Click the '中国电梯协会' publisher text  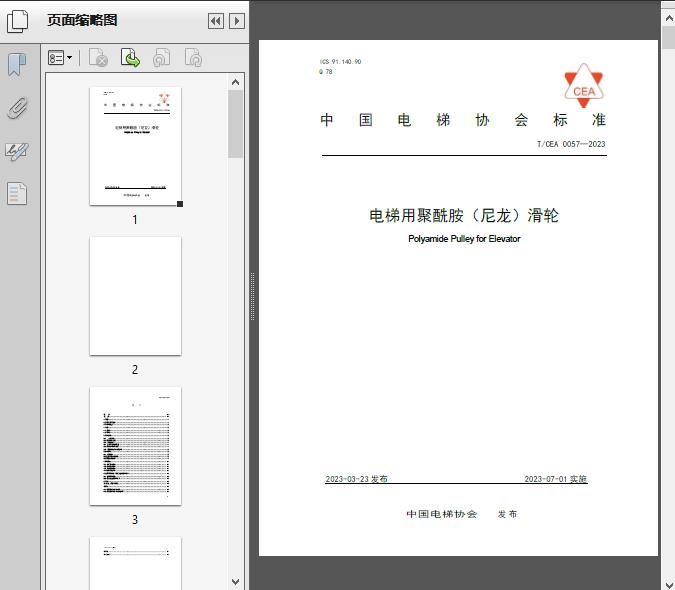(442, 514)
